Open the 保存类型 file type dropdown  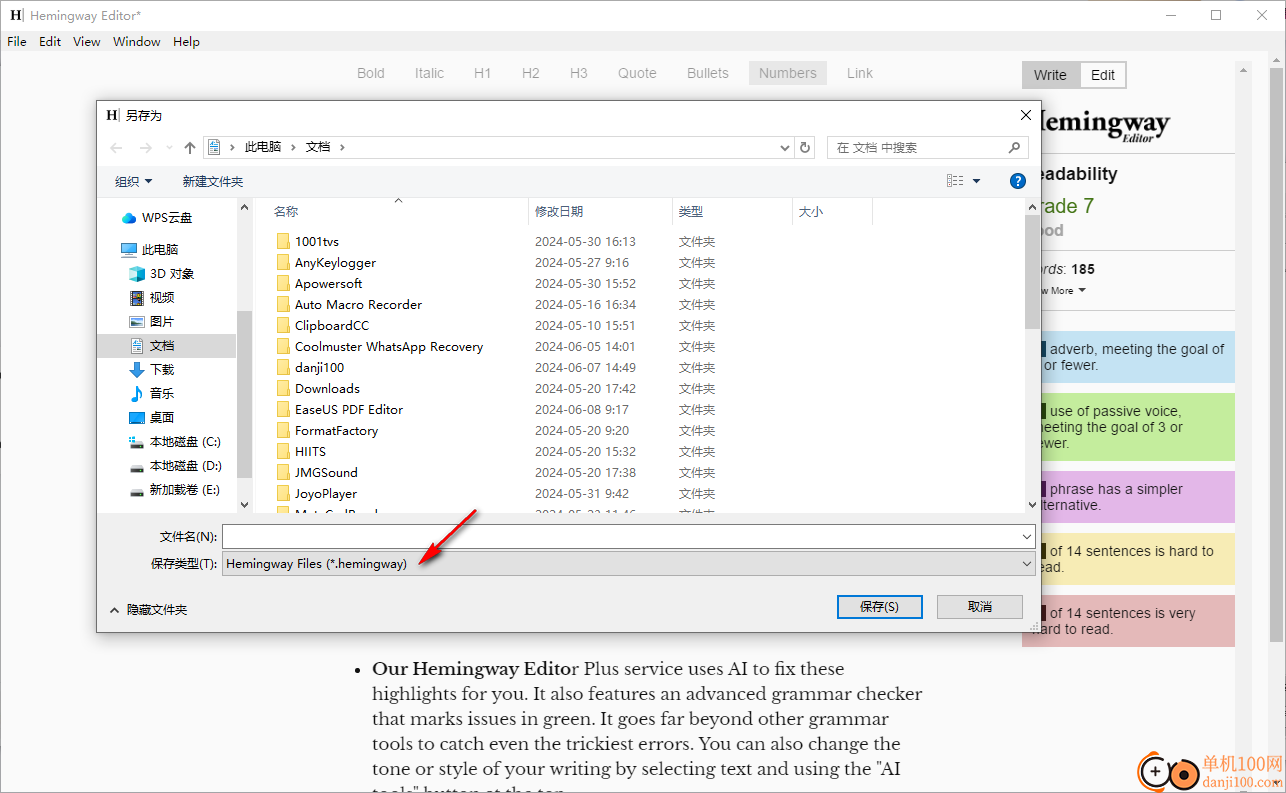(x=629, y=564)
